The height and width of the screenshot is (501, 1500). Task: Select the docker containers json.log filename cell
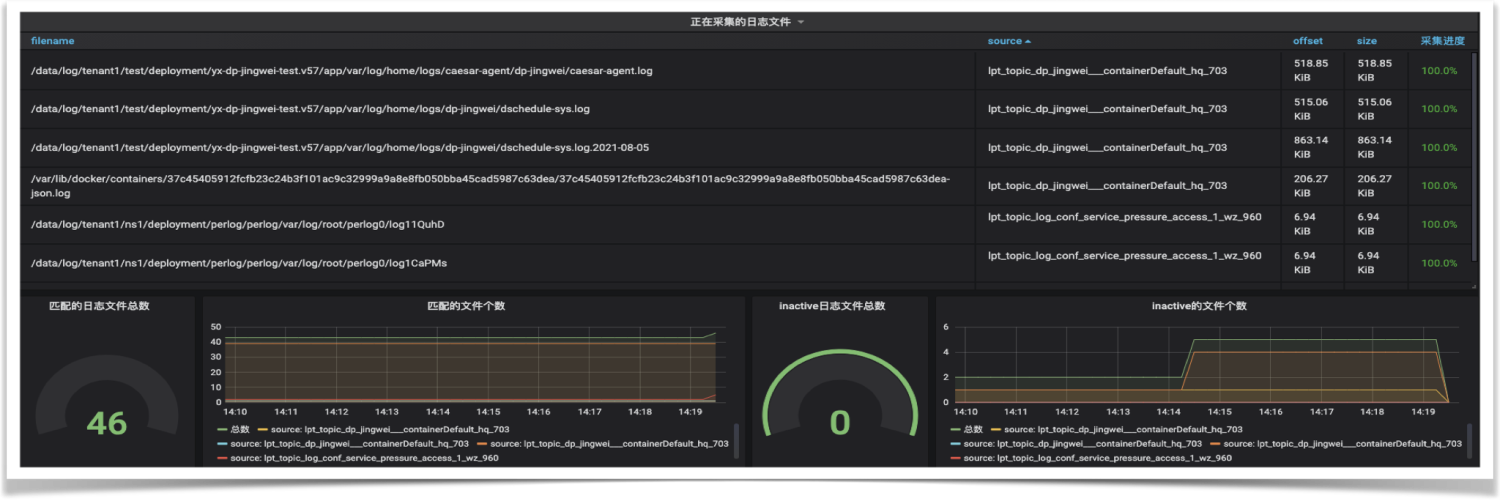pos(499,186)
